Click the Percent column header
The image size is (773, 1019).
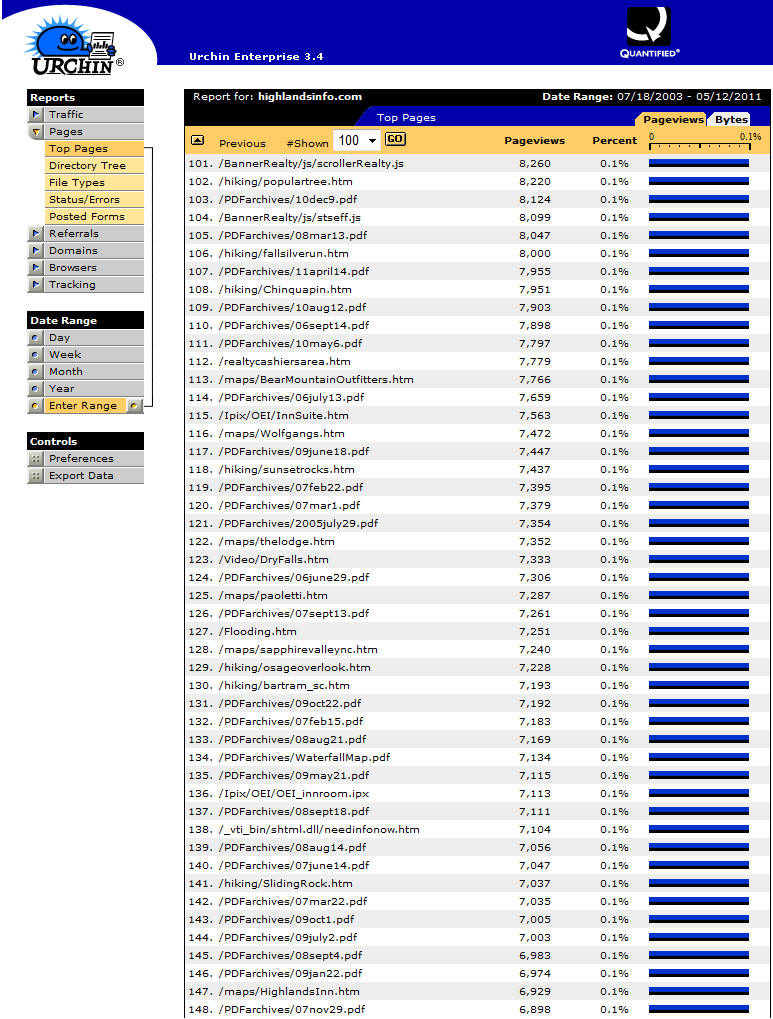[x=614, y=140]
